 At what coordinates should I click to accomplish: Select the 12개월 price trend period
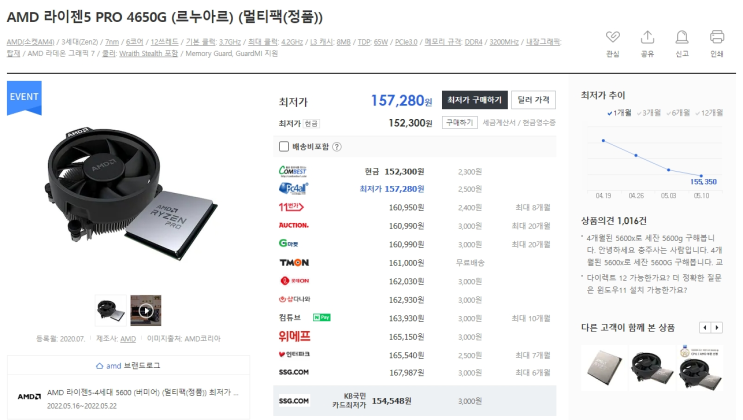(709, 113)
